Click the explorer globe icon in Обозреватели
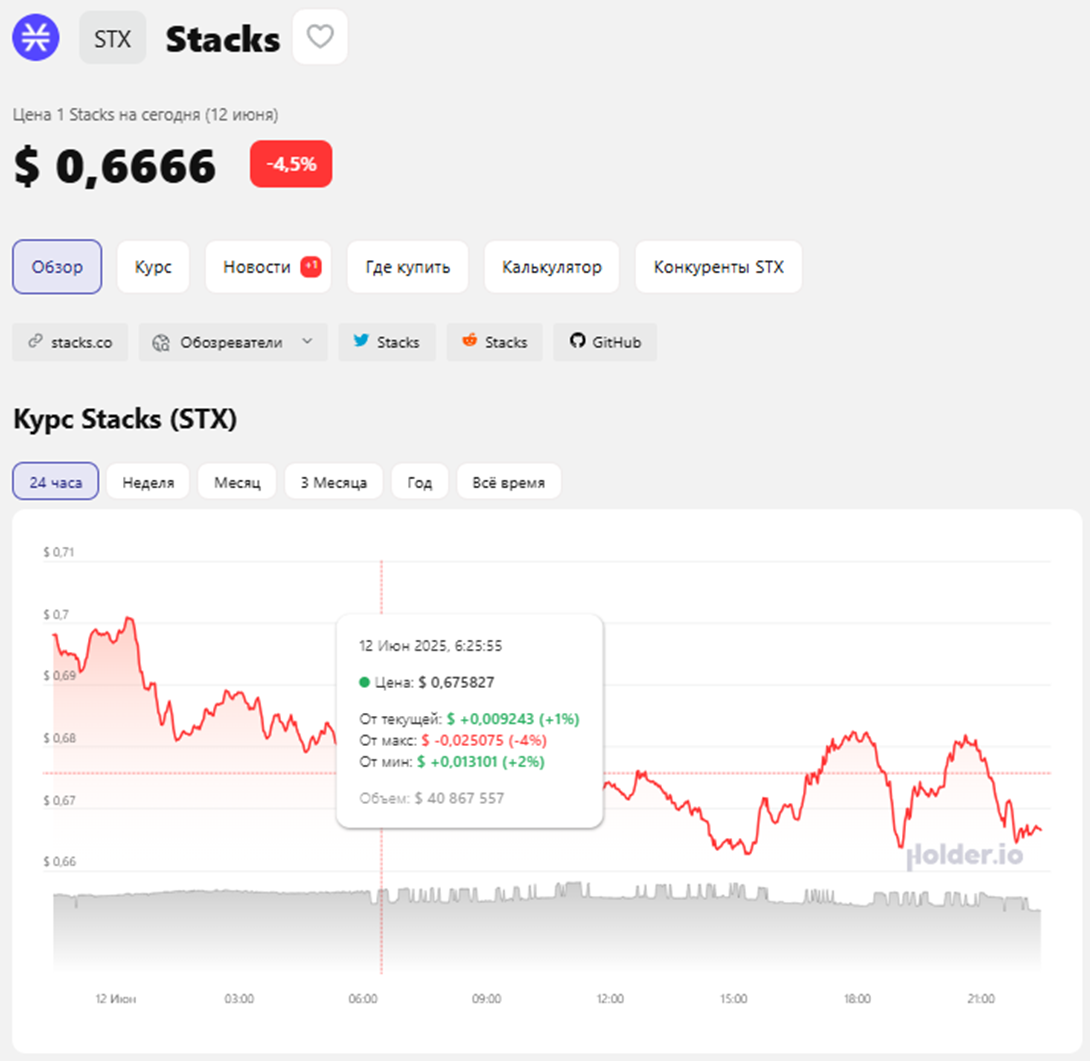The width and height of the screenshot is (1090, 1061). click(x=161, y=342)
